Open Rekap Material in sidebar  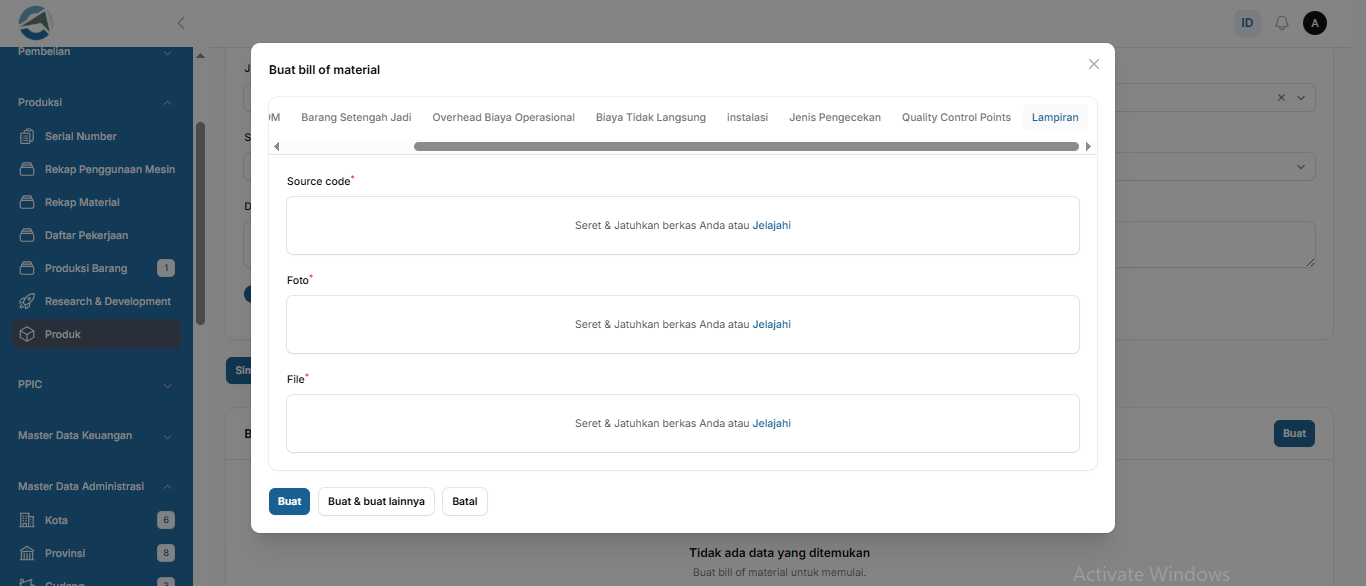click(97, 202)
